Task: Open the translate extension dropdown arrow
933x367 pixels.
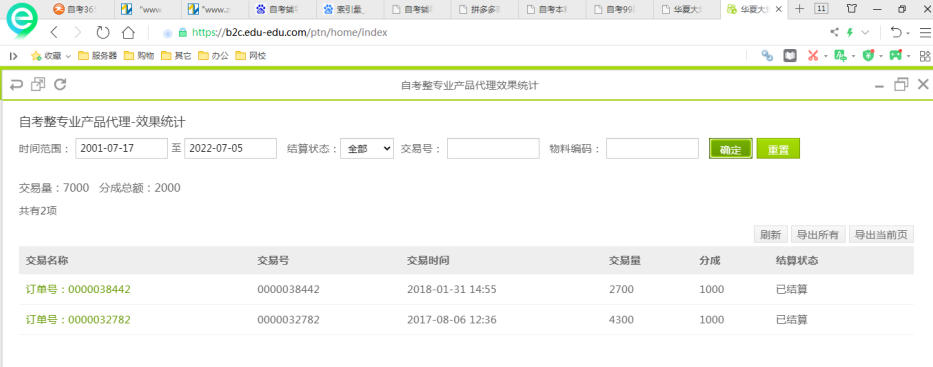Action: 853,57
